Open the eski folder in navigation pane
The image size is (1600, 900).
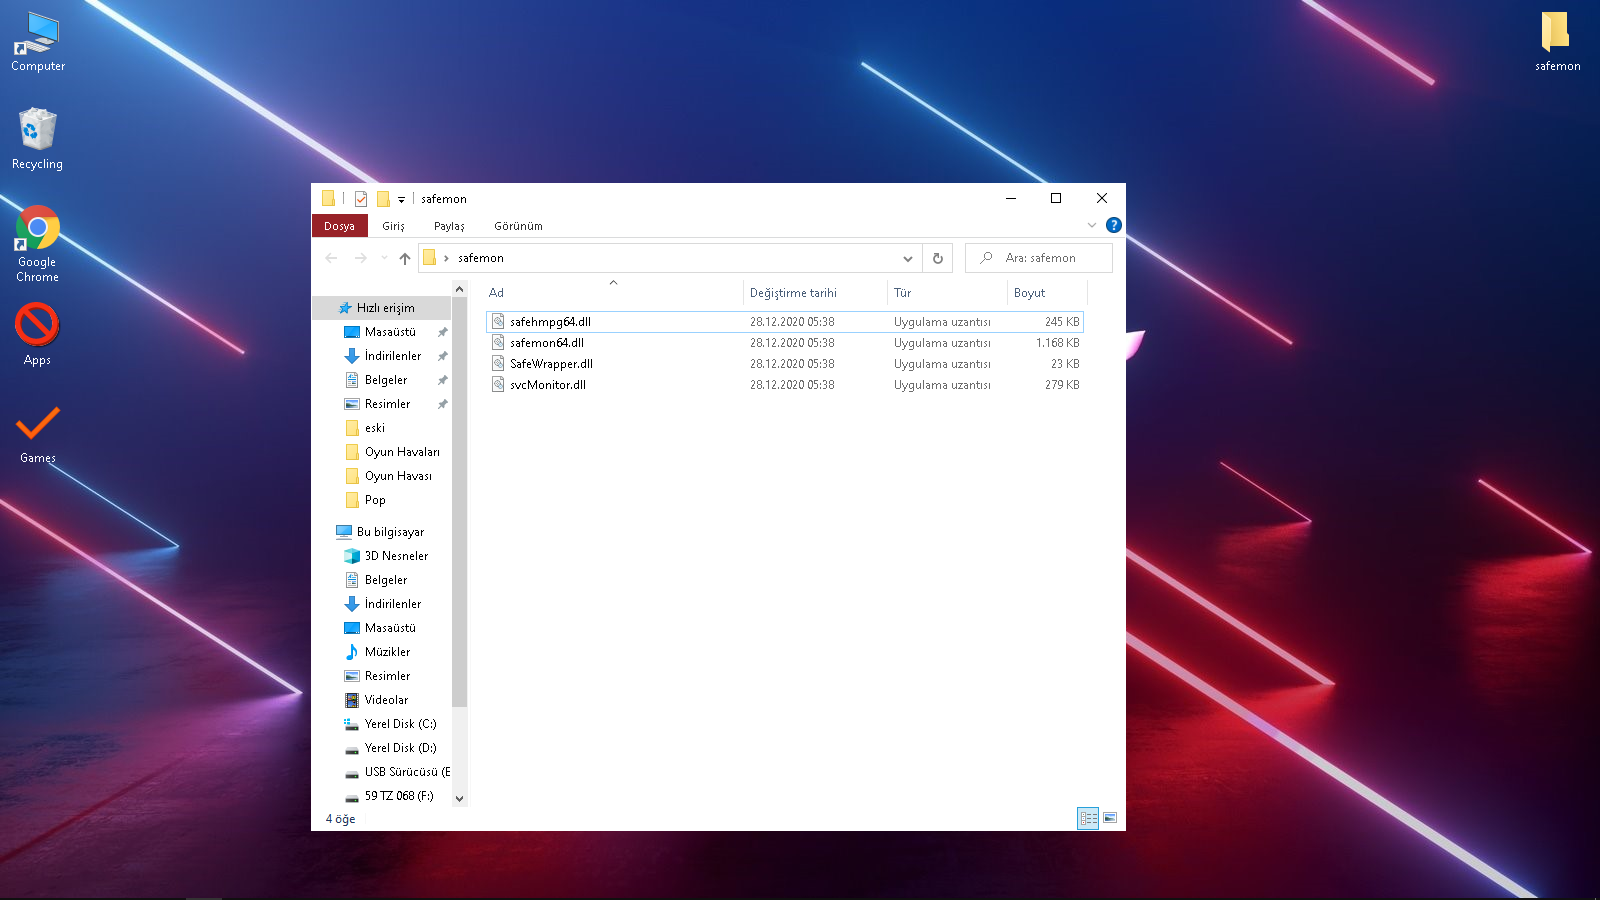[x=375, y=428]
